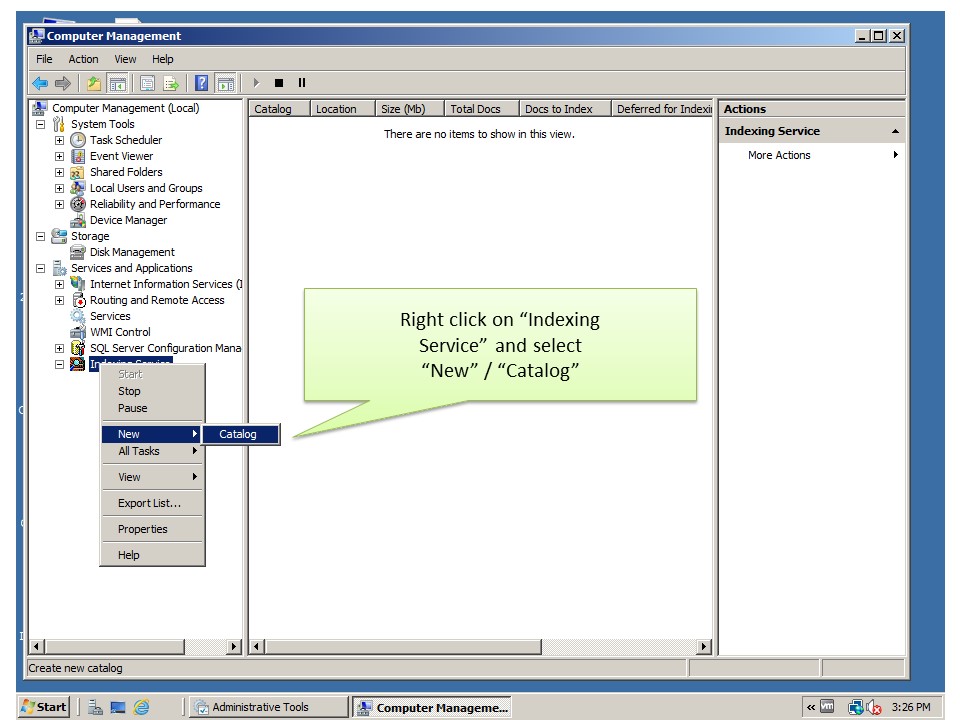
Task: Choose Export List... from the context menu
Action: (152, 503)
